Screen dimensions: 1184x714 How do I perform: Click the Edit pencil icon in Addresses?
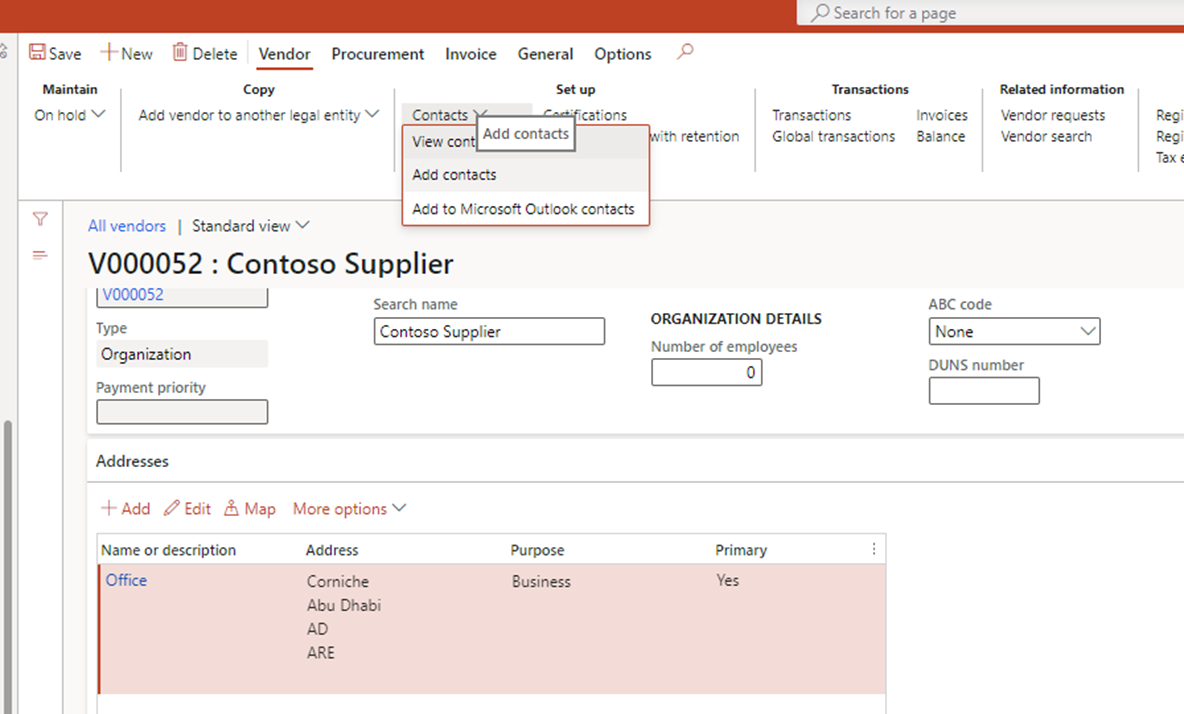[172, 509]
